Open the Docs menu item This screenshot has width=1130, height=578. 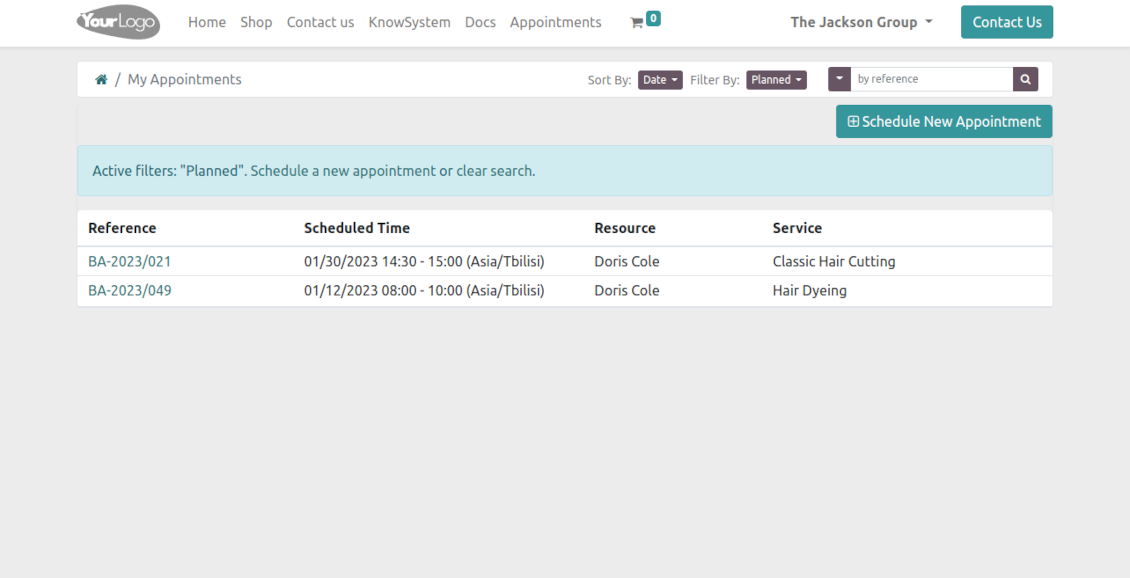(x=480, y=22)
